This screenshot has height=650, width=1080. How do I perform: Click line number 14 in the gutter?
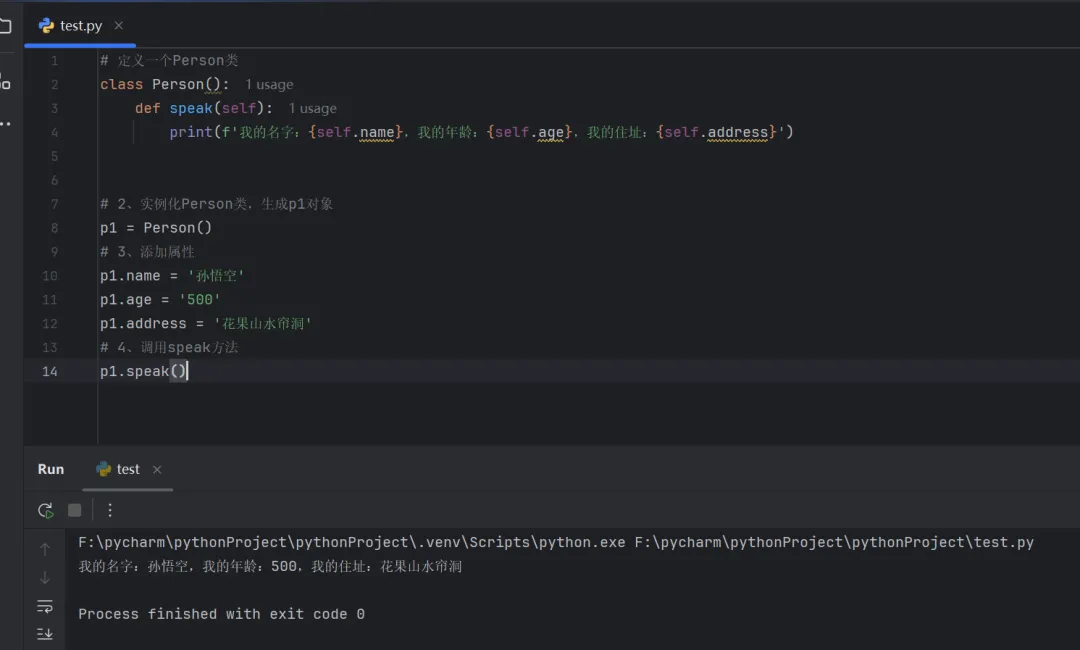[50, 372]
